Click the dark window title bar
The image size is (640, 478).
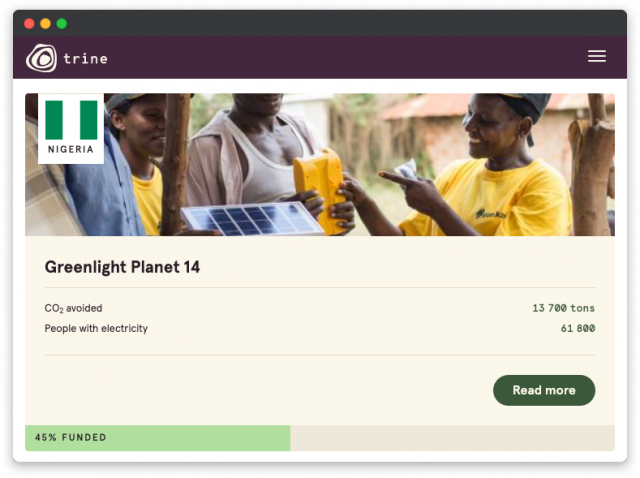[x=320, y=23]
